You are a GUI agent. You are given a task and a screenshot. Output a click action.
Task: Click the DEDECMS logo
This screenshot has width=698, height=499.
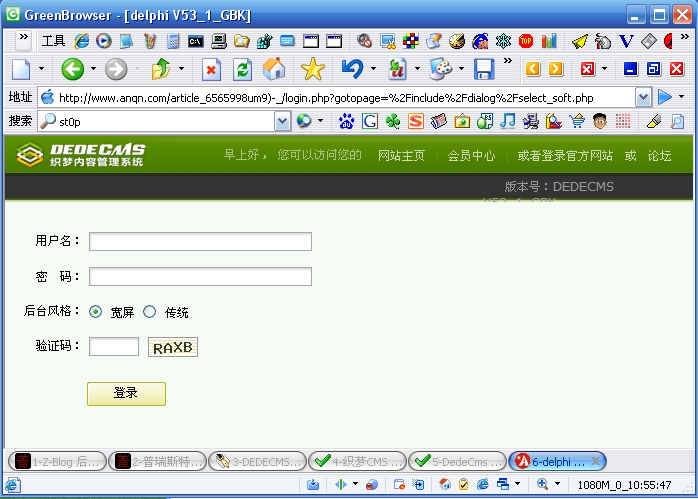click(x=81, y=155)
